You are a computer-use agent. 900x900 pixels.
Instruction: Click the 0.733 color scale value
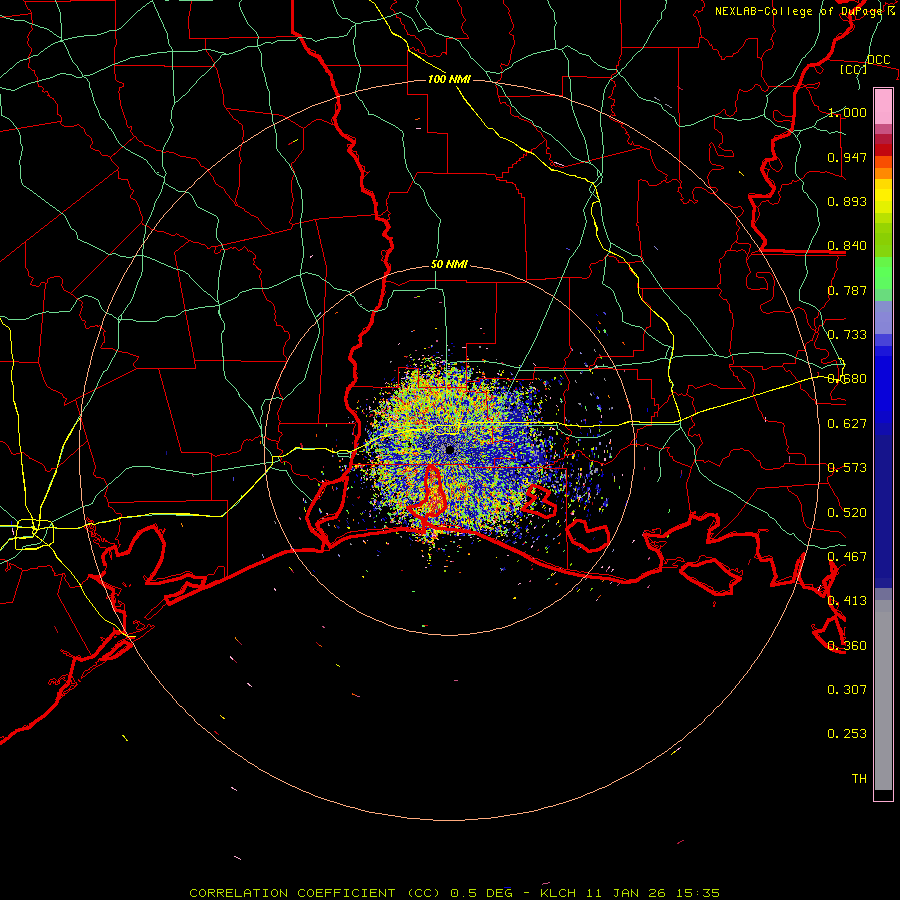coord(847,335)
